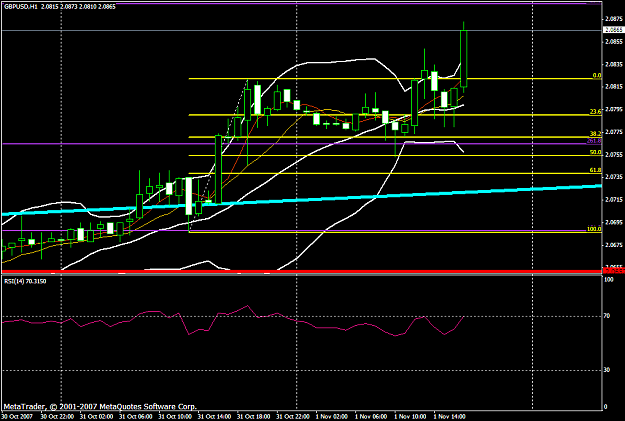Viewport: 625px width, 421px height.
Task: Click the 23.6 Fibonacci level label
Action: click(595, 112)
